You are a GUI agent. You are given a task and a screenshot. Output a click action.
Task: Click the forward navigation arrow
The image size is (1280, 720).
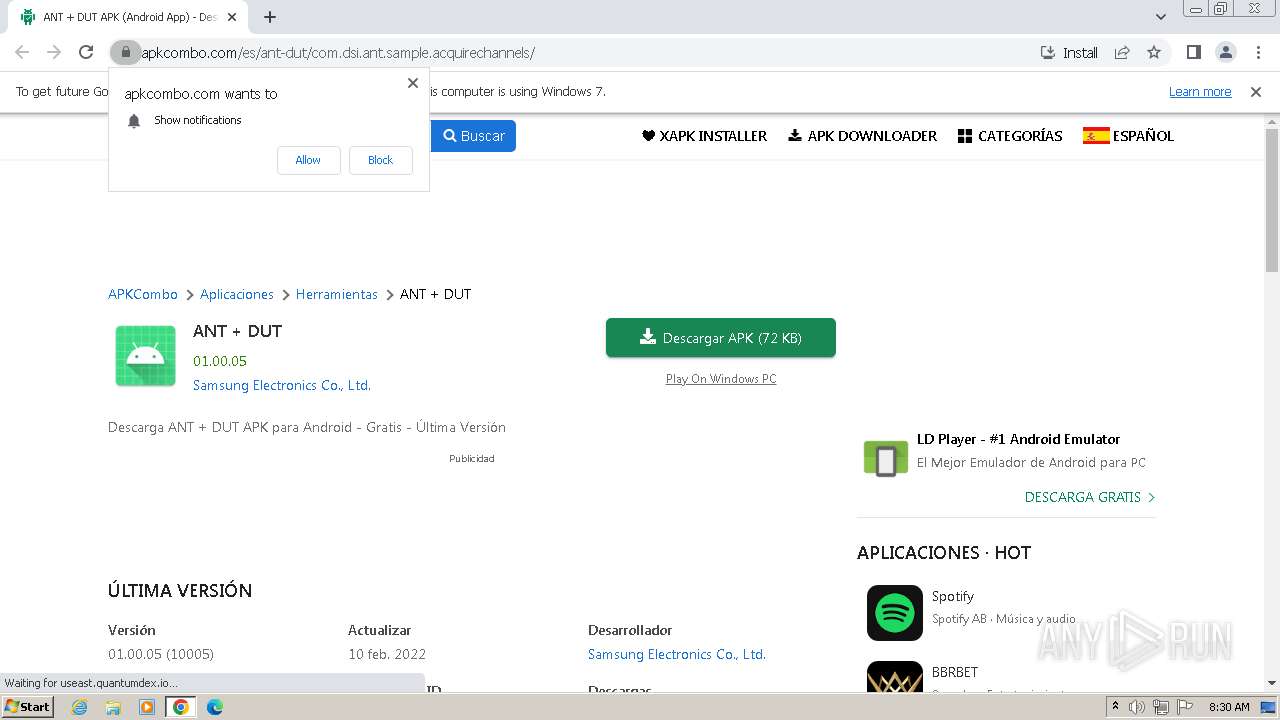(54, 52)
